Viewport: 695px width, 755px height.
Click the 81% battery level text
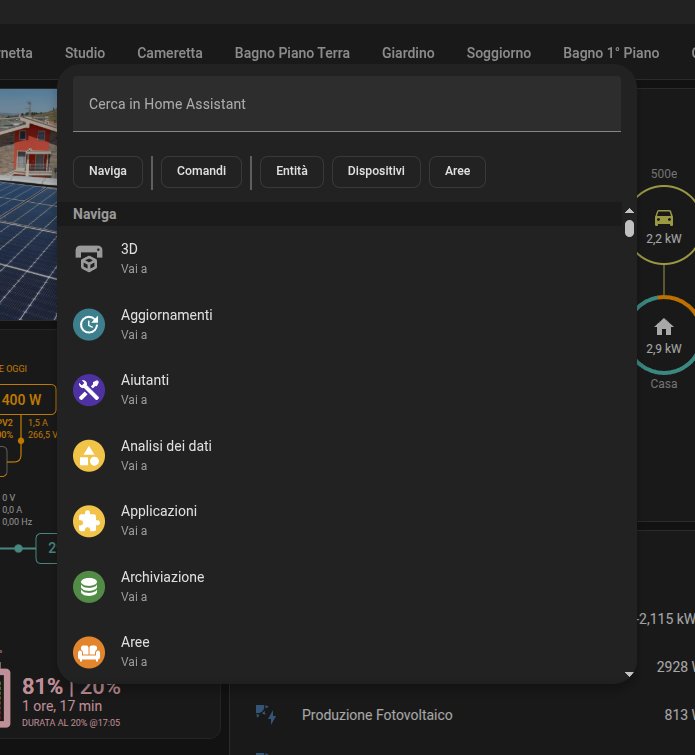pyautogui.click(x=42, y=686)
